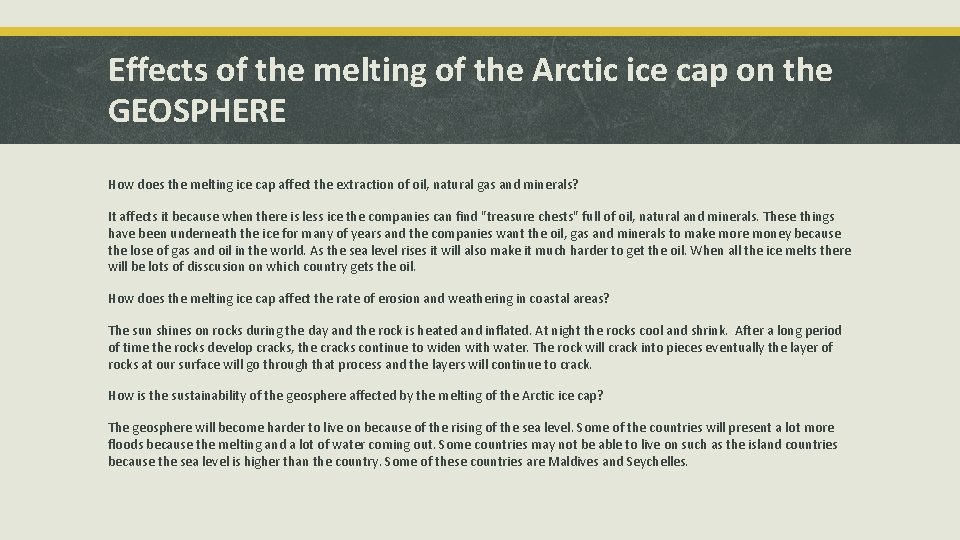Click the word 'Maldives' in the last paragraph

pyautogui.click(x=573, y=461)
